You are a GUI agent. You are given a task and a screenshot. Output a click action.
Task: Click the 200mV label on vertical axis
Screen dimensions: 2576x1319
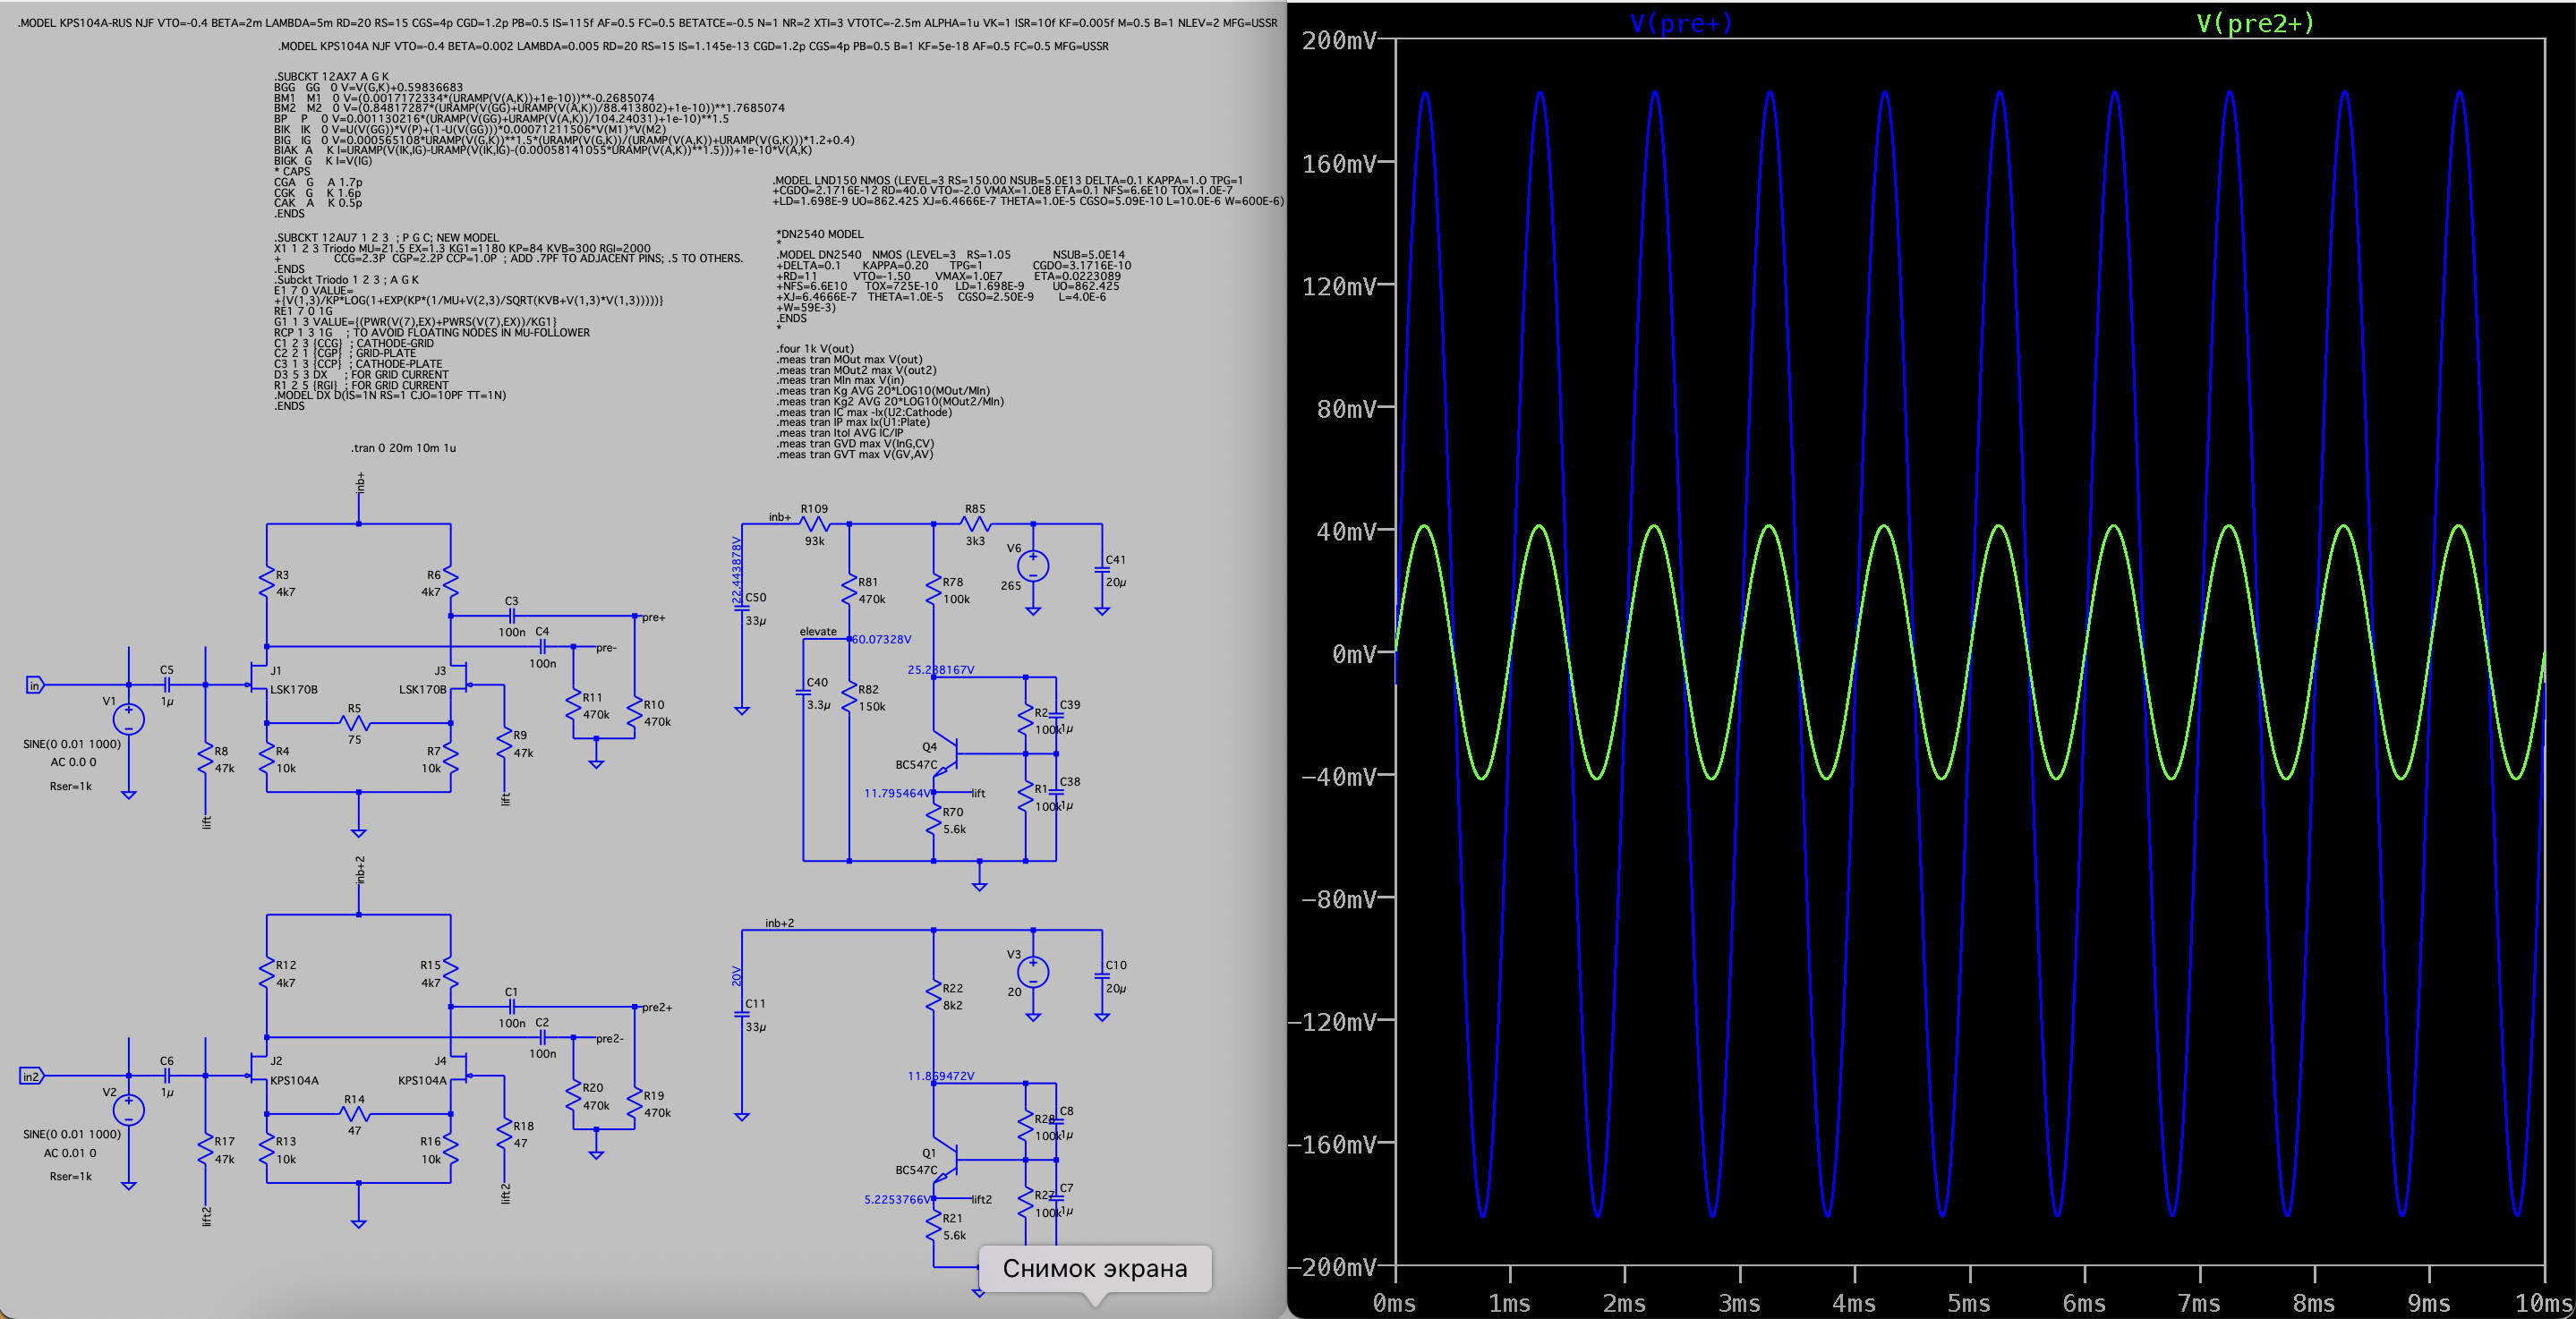pyautogui.click(x=1338, y=40)
